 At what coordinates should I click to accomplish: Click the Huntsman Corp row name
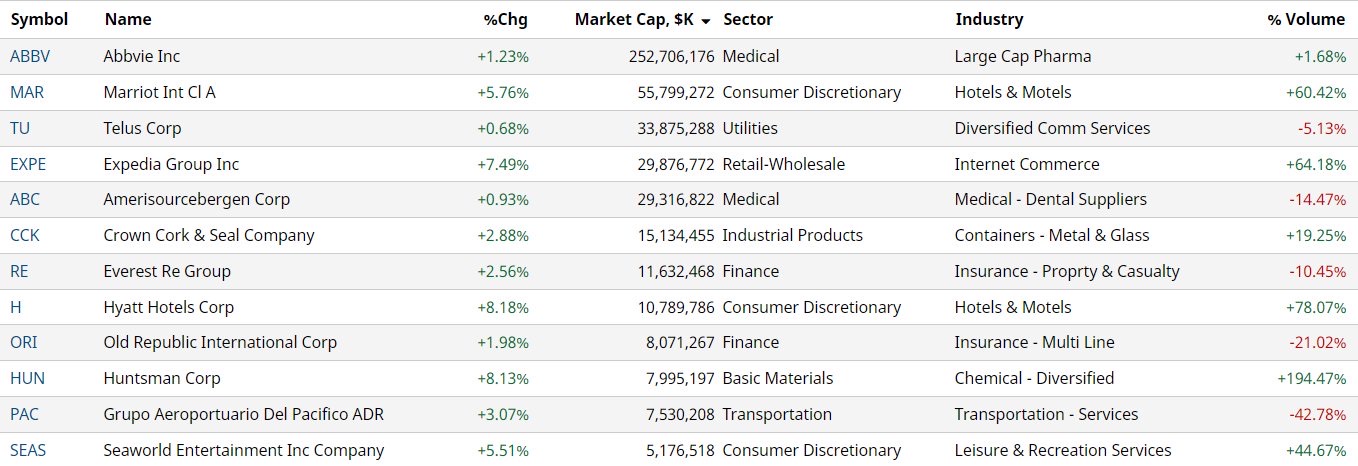[162, 378]
